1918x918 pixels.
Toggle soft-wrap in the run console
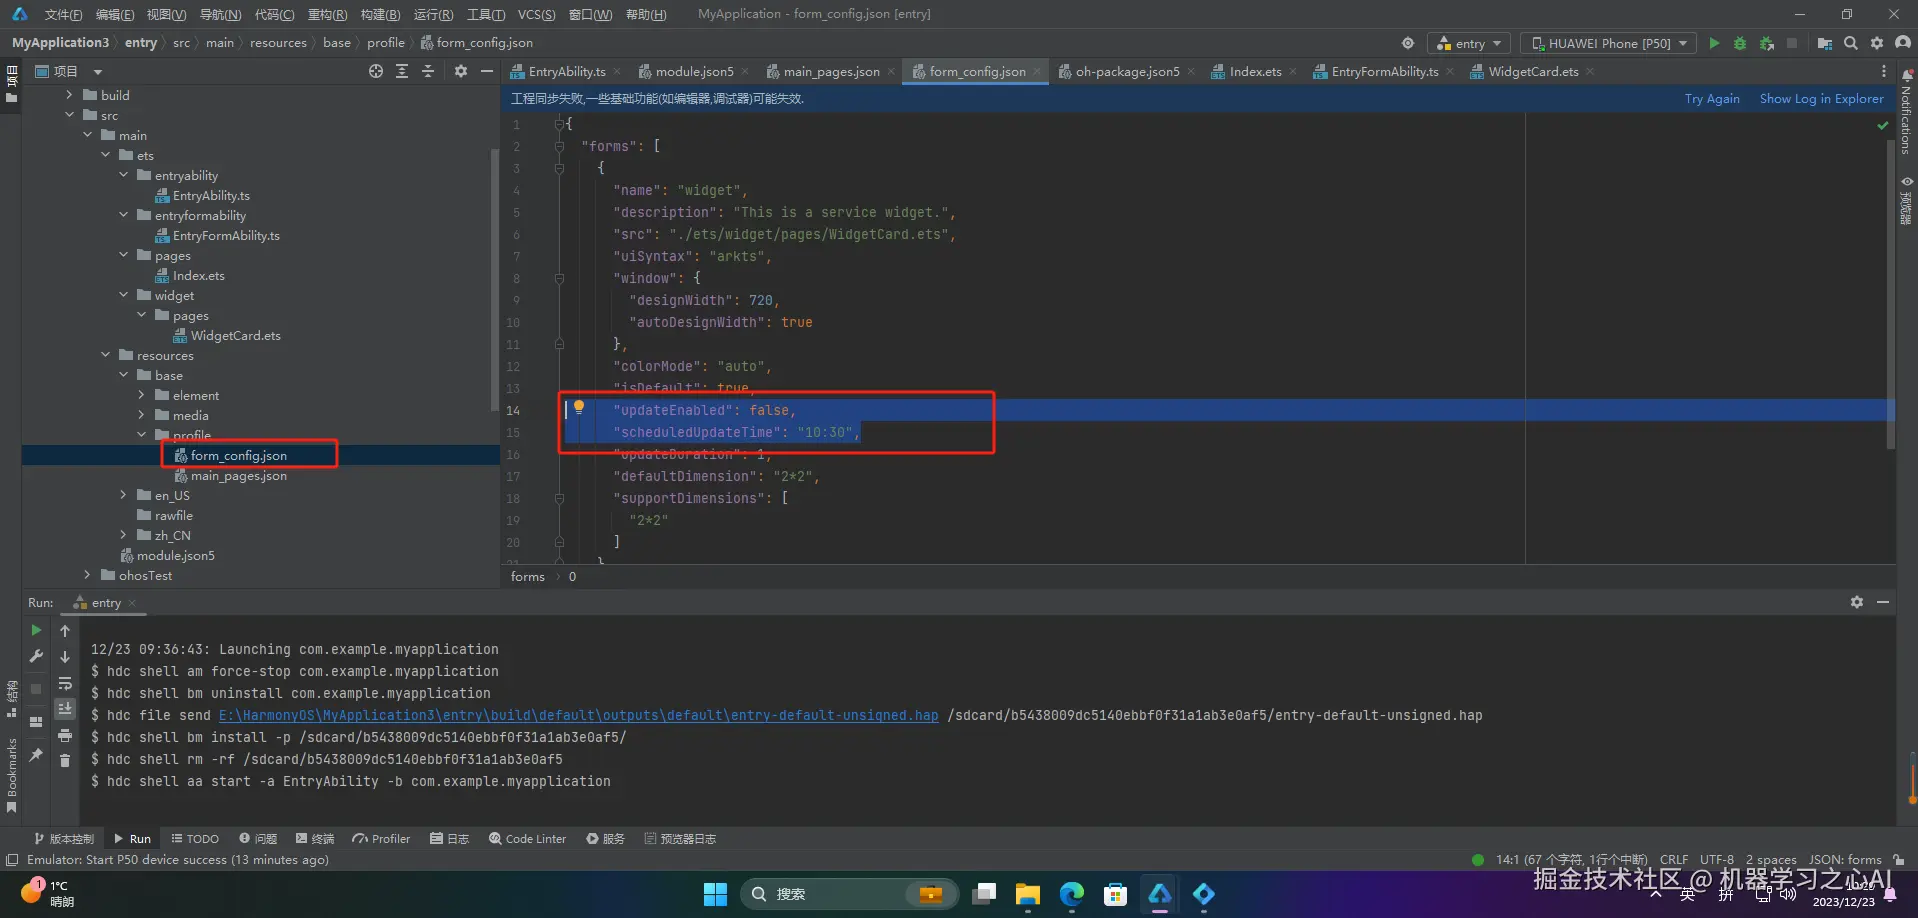(65, 683)
